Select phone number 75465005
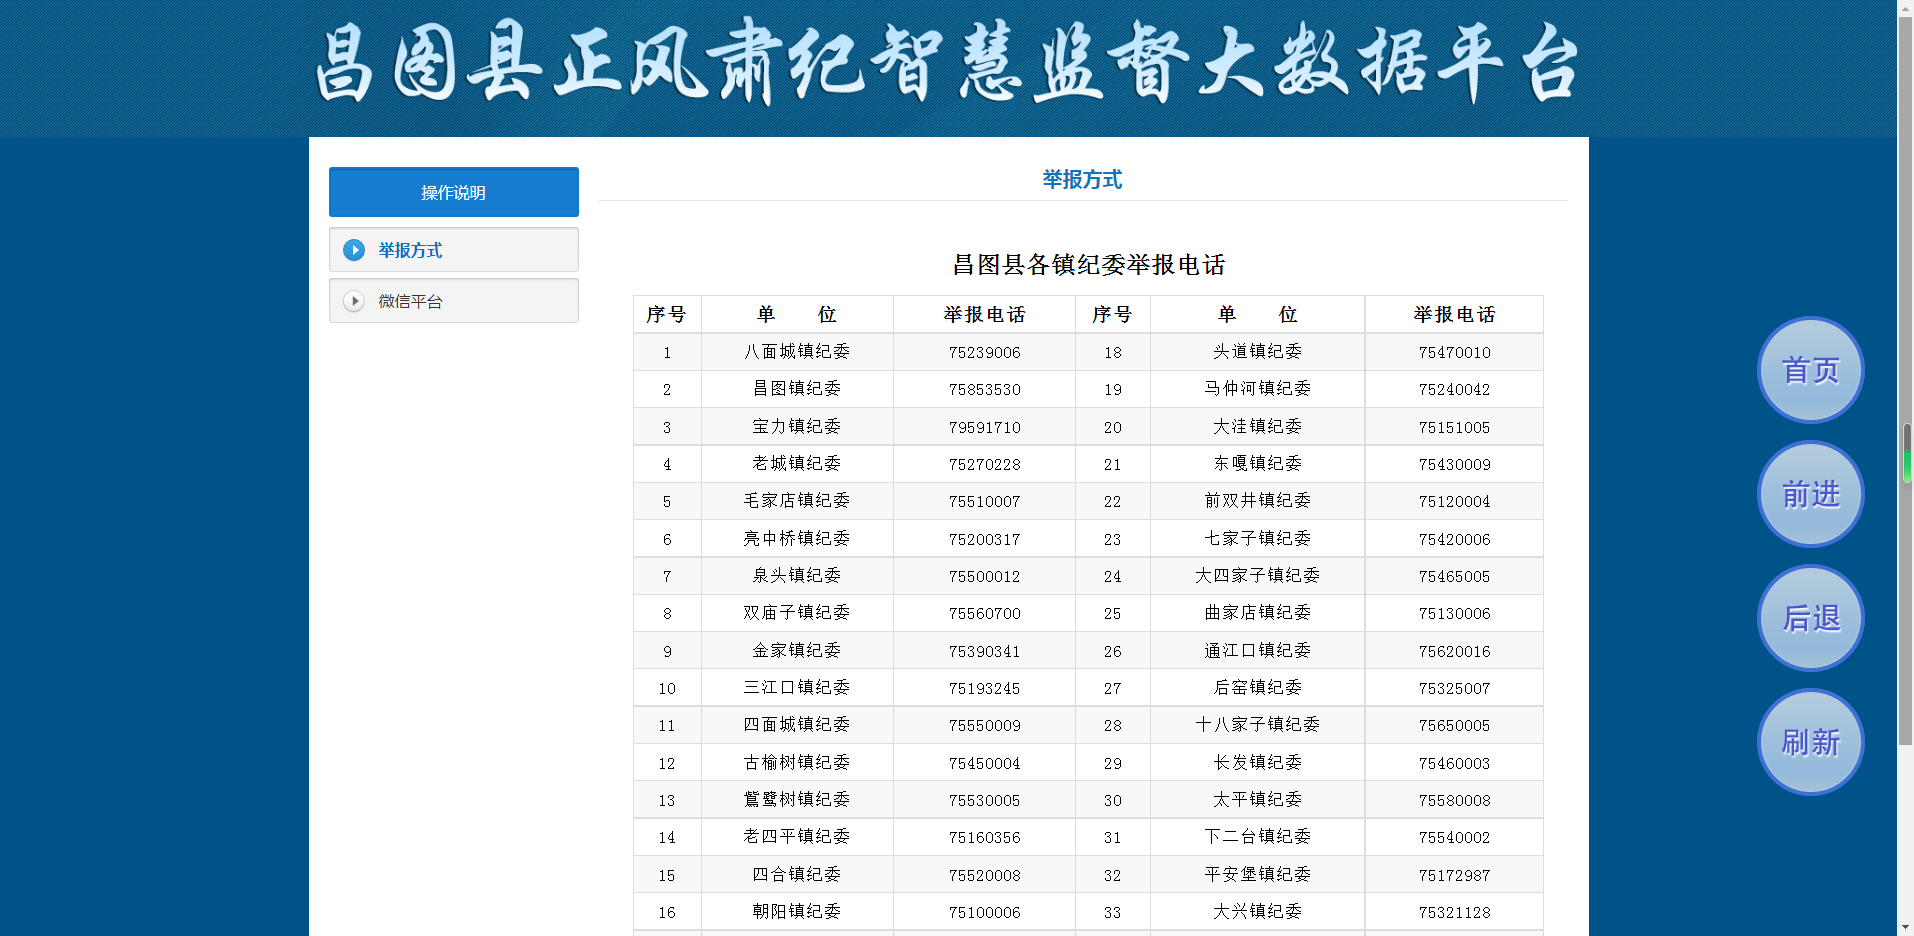1914x936 pixels. point(1455,577)
